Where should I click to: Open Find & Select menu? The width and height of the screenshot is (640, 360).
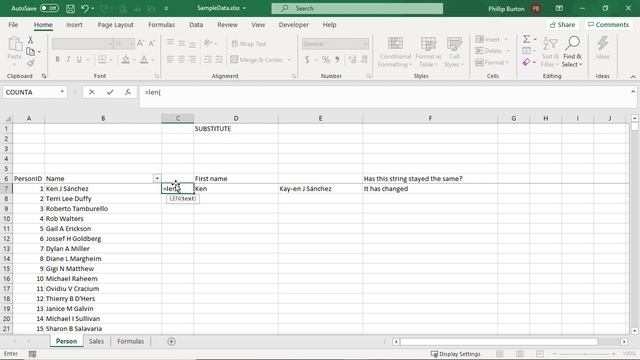pyautogui.click(x=572, y=52)
